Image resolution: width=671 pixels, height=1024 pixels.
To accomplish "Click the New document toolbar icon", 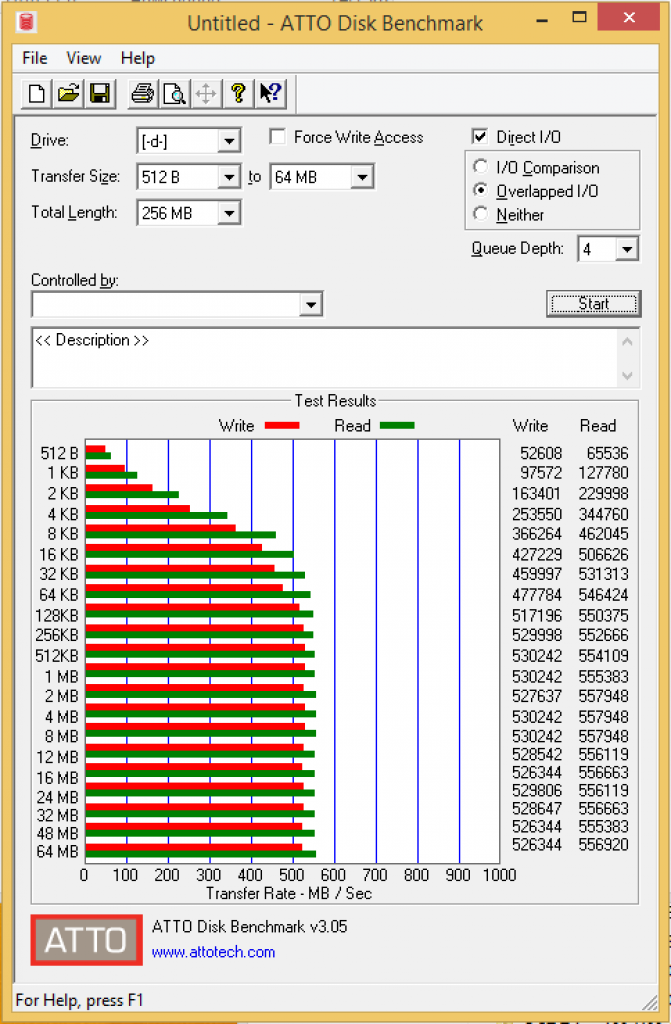I will (37, 94).
